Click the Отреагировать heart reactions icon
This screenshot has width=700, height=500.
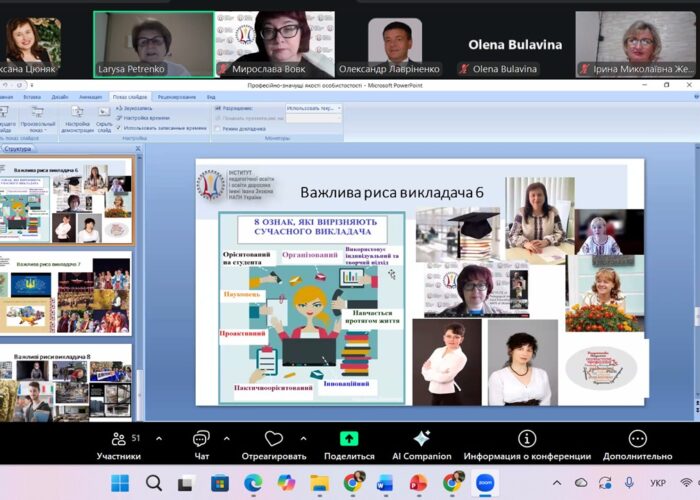(x=274, y=440)
